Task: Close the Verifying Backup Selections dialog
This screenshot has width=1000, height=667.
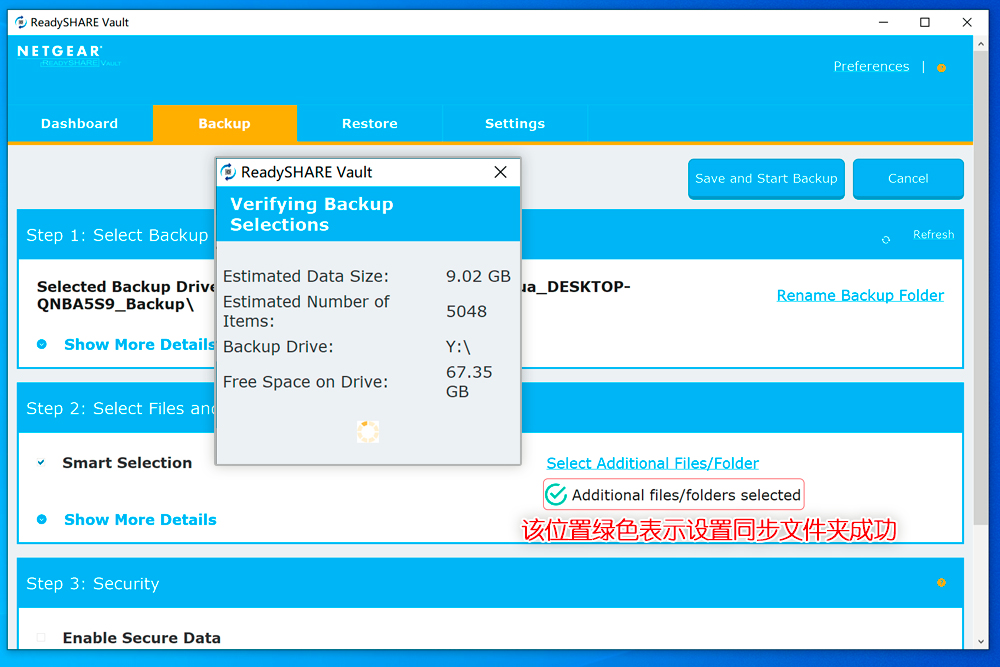Action: coord(501,172)
